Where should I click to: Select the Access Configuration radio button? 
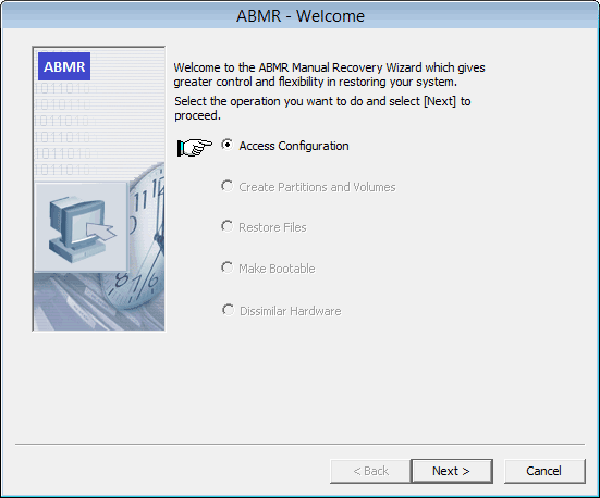227,145
